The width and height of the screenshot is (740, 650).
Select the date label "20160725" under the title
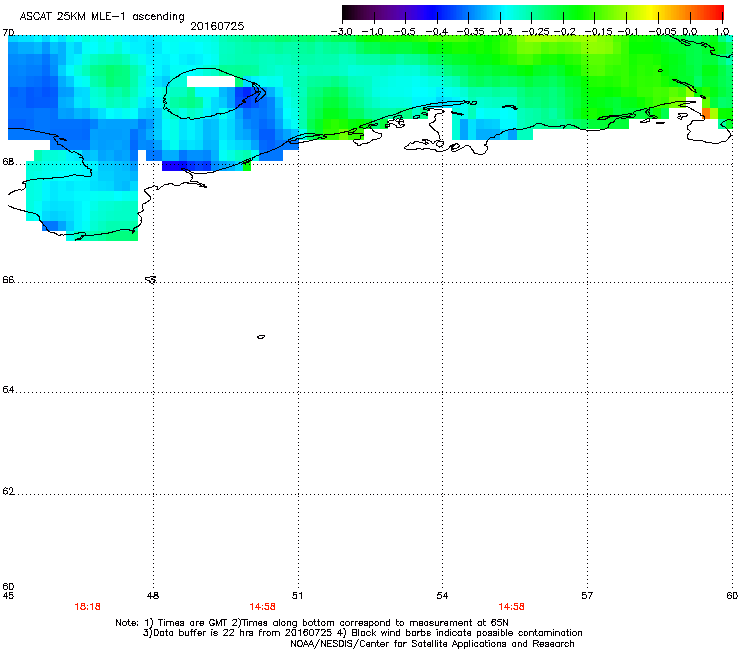(217, 26)
